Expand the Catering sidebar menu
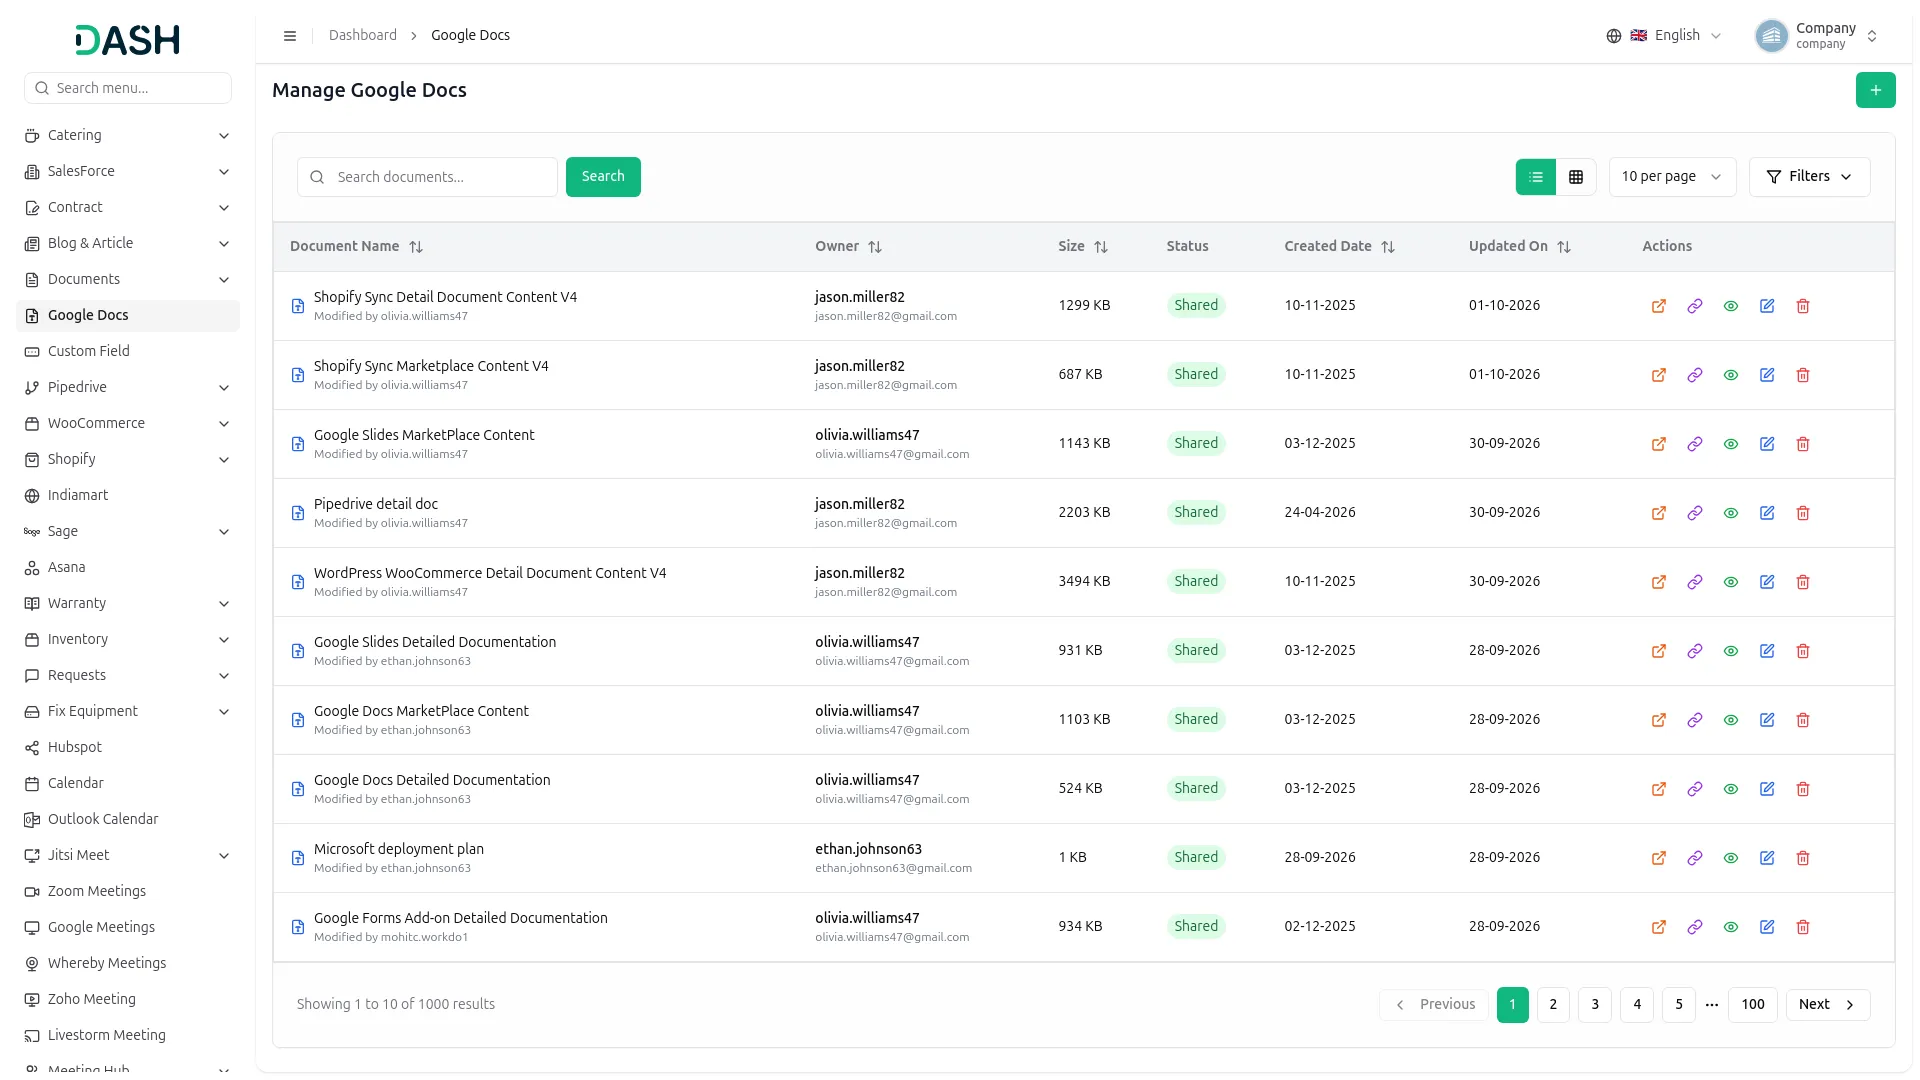 click(x=128, y=135)
